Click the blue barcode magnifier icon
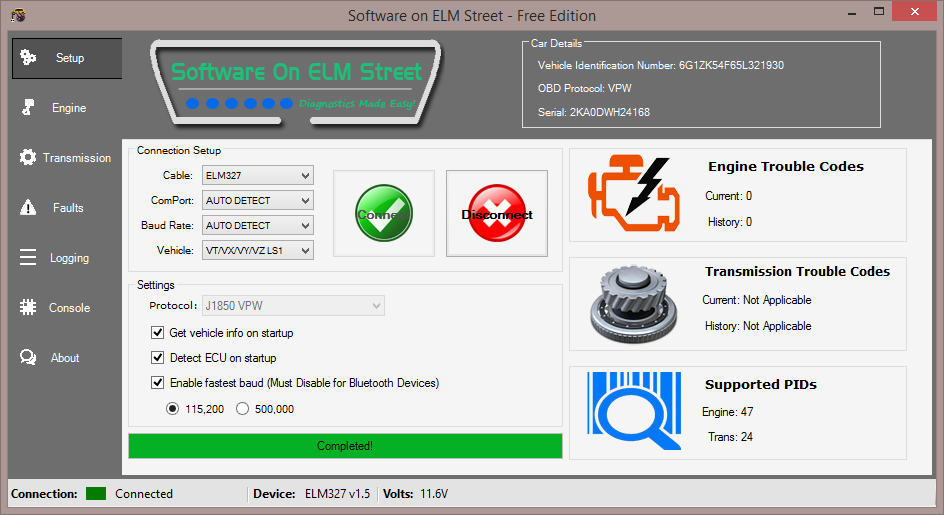 tap(634, 411)
